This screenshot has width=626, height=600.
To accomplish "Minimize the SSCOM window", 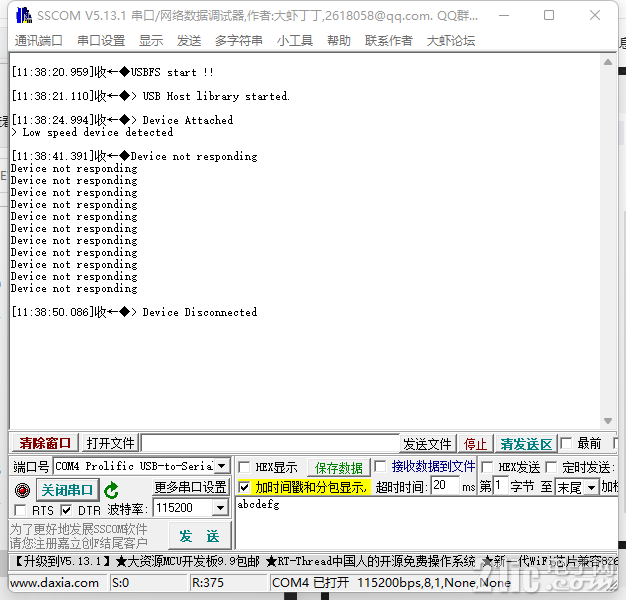I will (504, 16).
